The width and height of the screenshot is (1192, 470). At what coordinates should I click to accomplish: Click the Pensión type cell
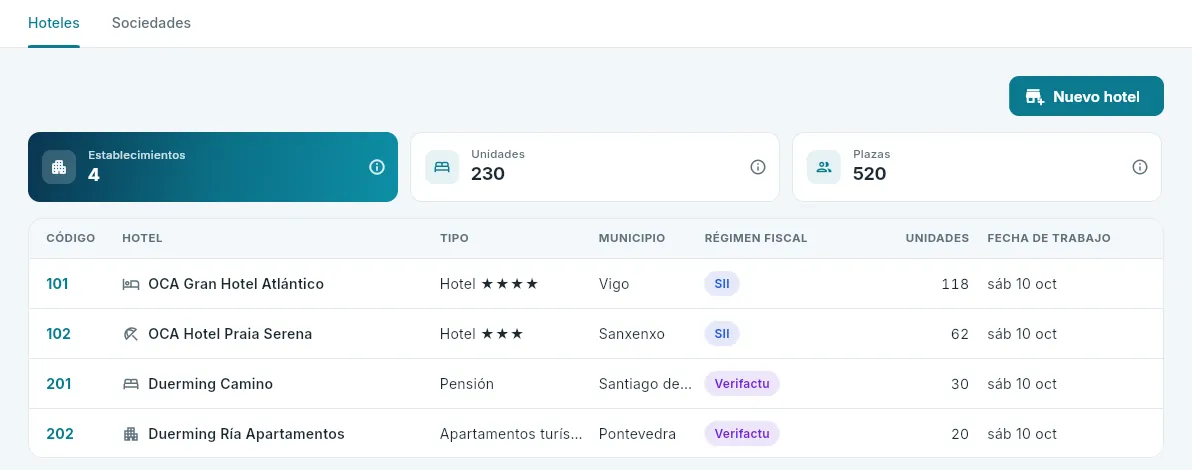[x=467, y=384]
